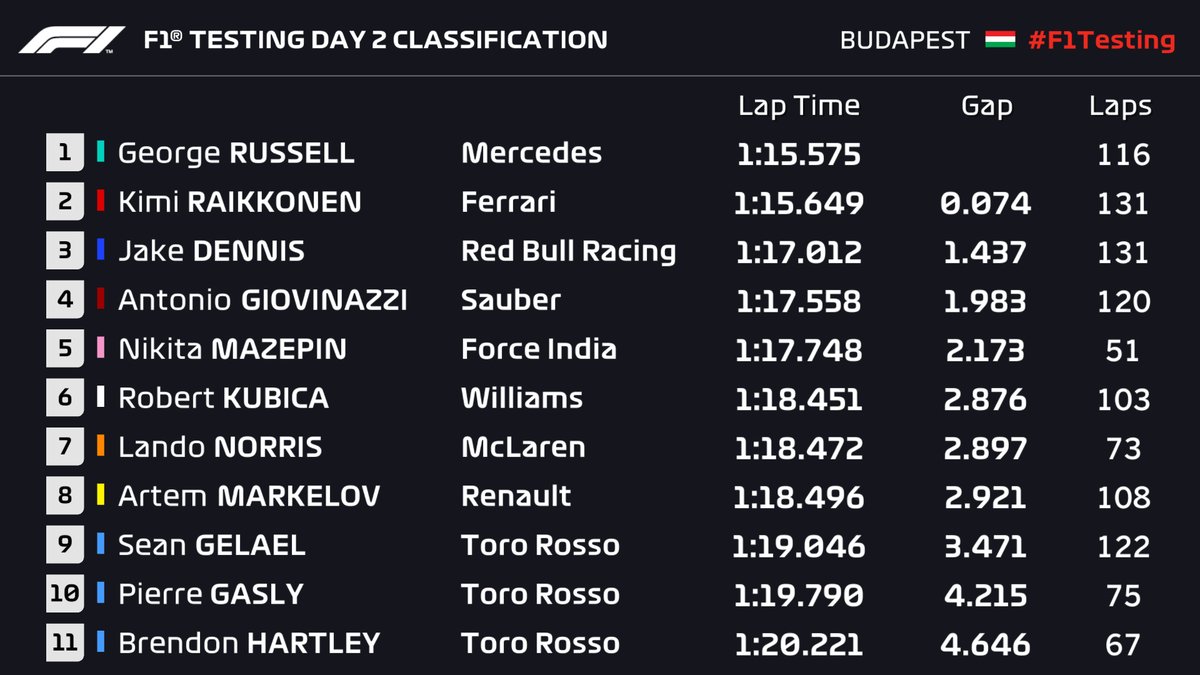Click the F1 logo icon
Image resolution: width=1200 pixels, height=675 pixels.
[71, 40]
